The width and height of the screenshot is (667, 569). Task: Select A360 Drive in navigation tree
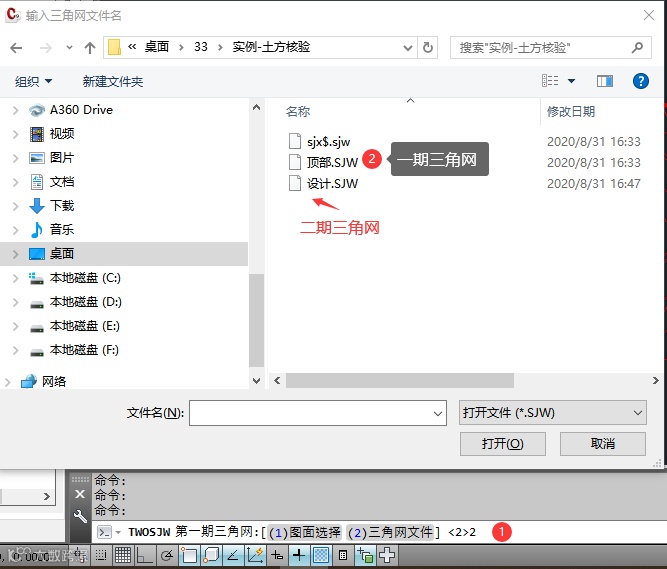tap(81, 110)
